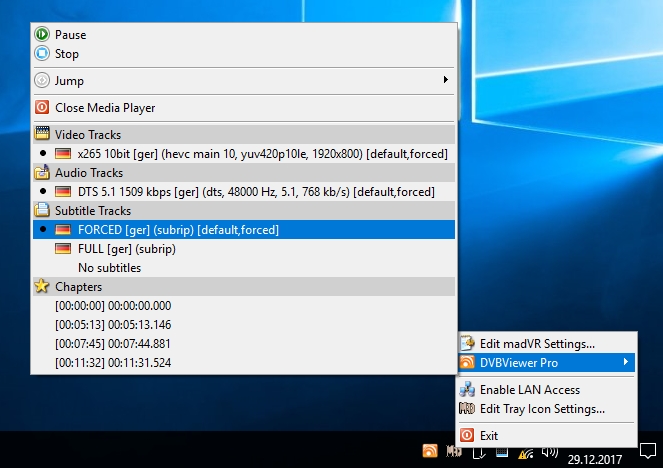Click Exit in the tray menu
This screenshot has width=663, height=468.
546,435
